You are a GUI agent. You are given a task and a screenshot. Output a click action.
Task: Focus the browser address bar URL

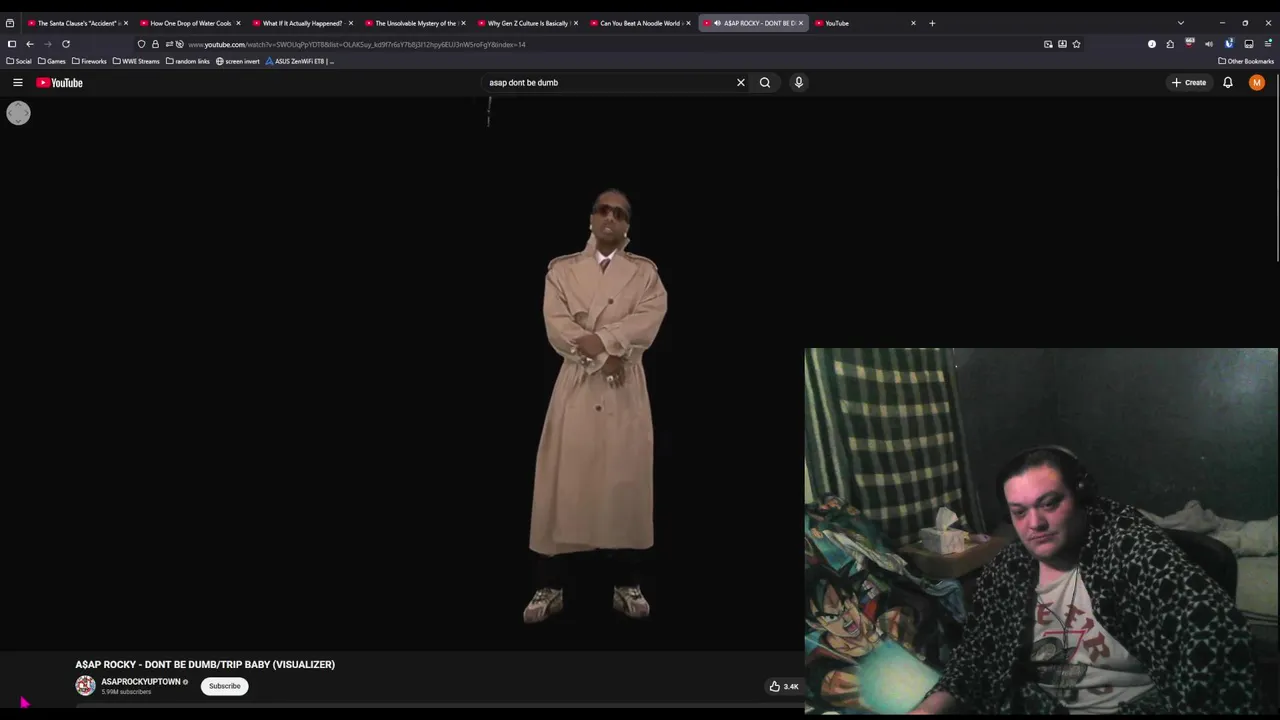[x=356, y=44]
